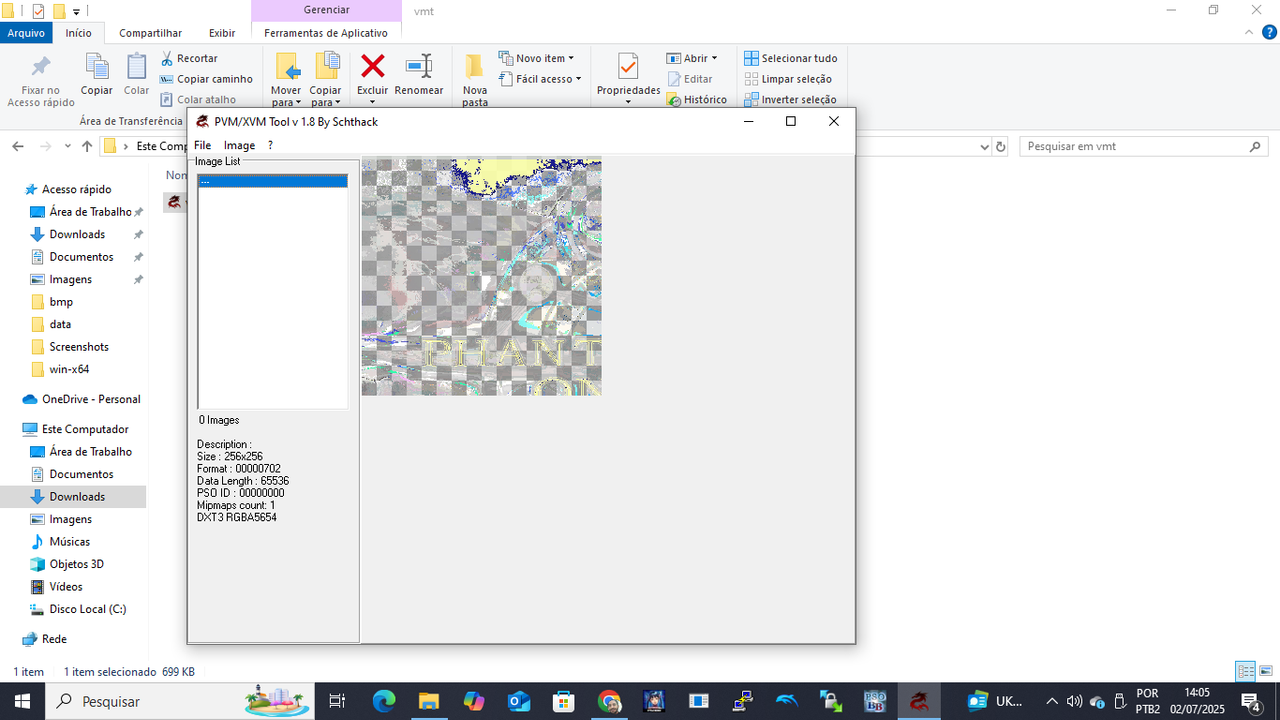Screen dimensions: 1280x720
Task: Open Task View on the taskbar
Action: tap(337, 701)
